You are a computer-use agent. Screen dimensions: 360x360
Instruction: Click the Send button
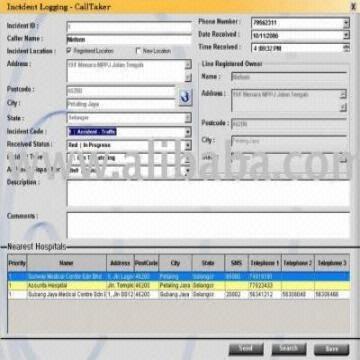point(246,349)
